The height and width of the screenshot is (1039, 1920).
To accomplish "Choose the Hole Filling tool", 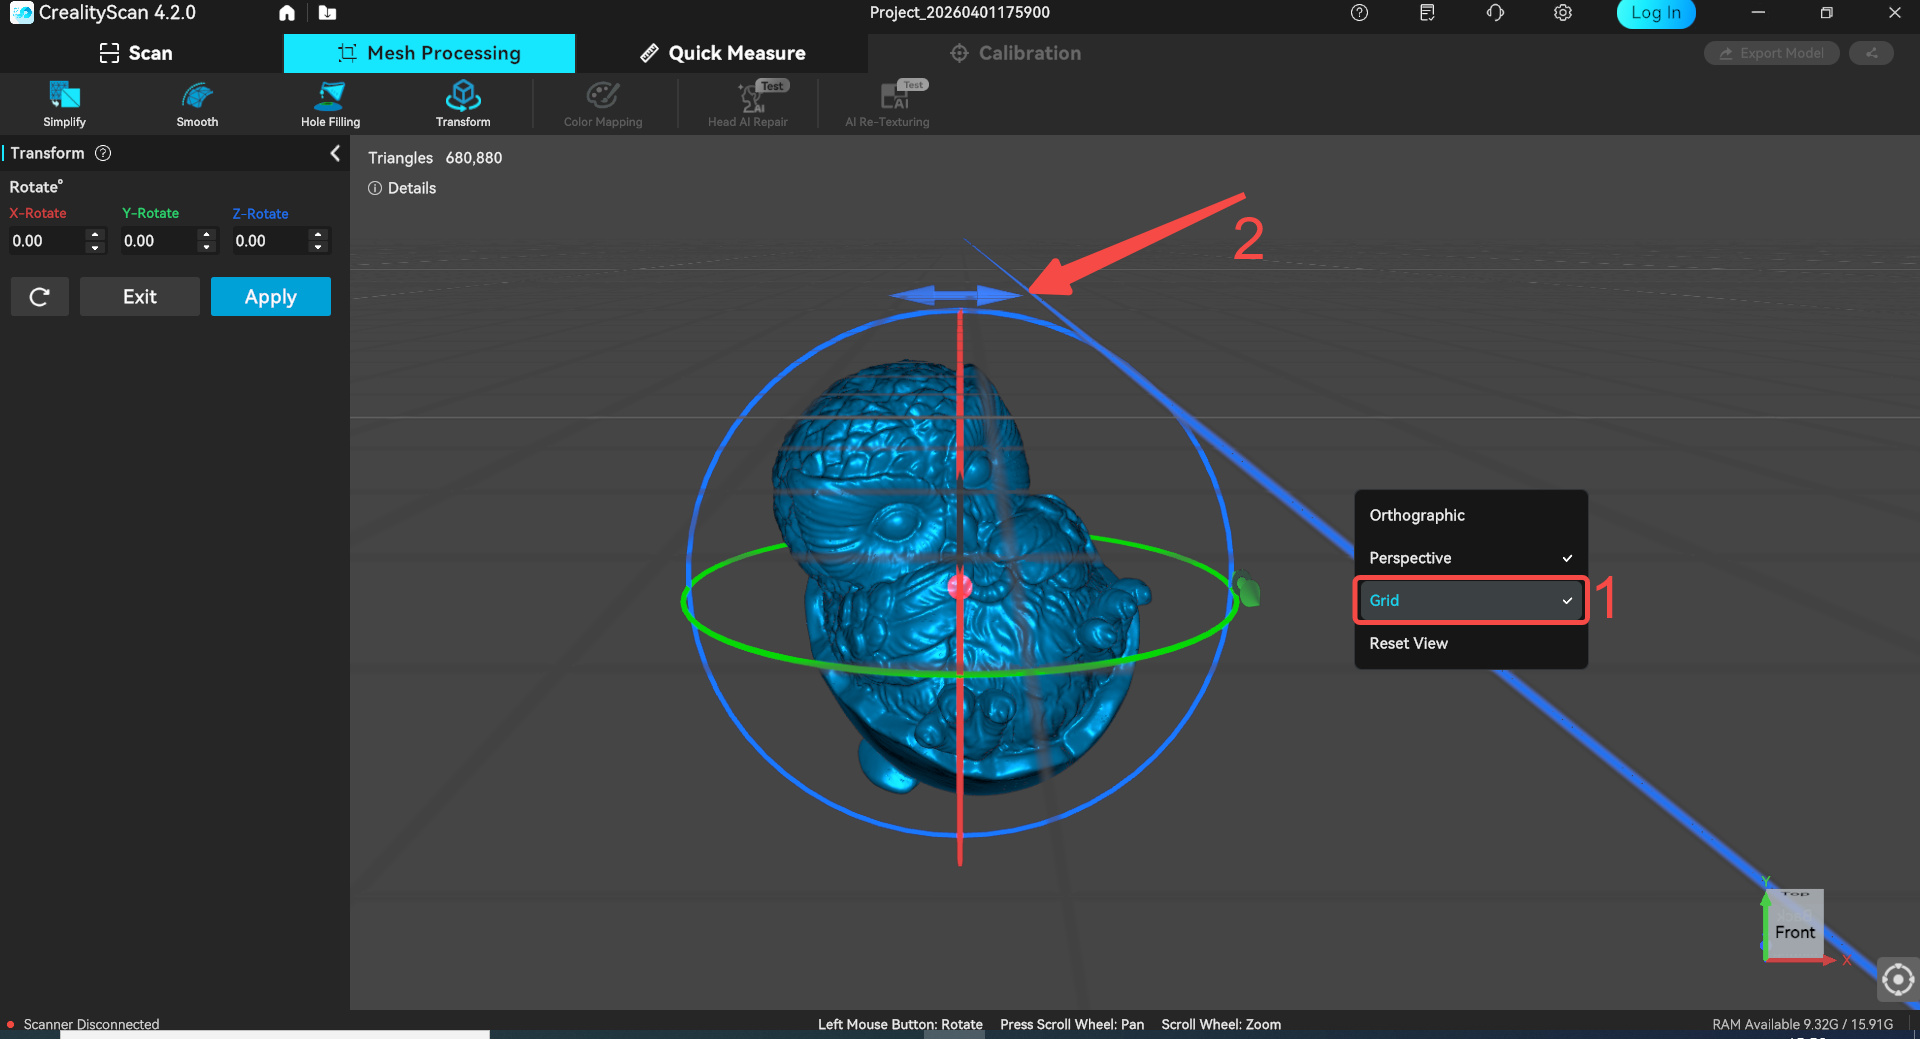I will (330, 104).
